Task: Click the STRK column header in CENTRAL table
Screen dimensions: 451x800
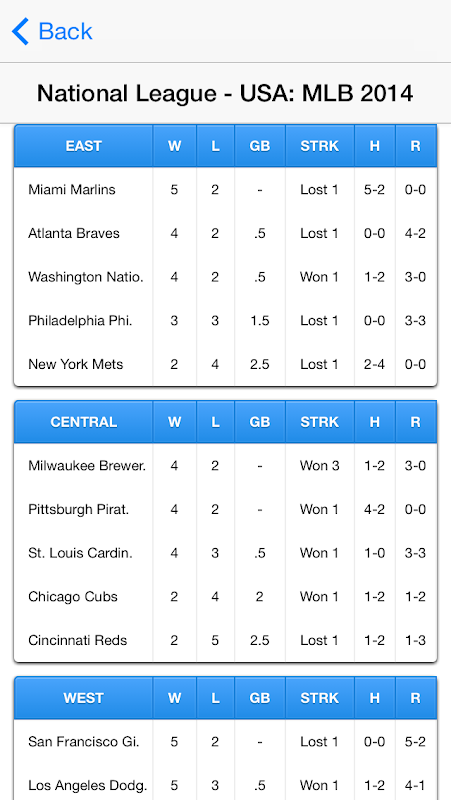Action: coord(319,422)
